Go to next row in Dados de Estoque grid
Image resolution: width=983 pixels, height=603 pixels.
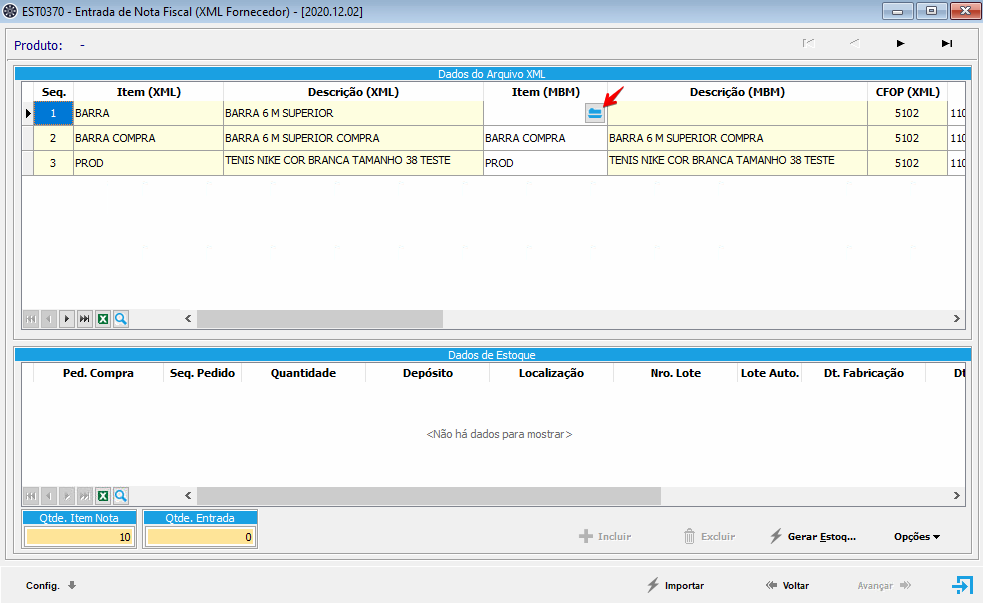point(66,496)
